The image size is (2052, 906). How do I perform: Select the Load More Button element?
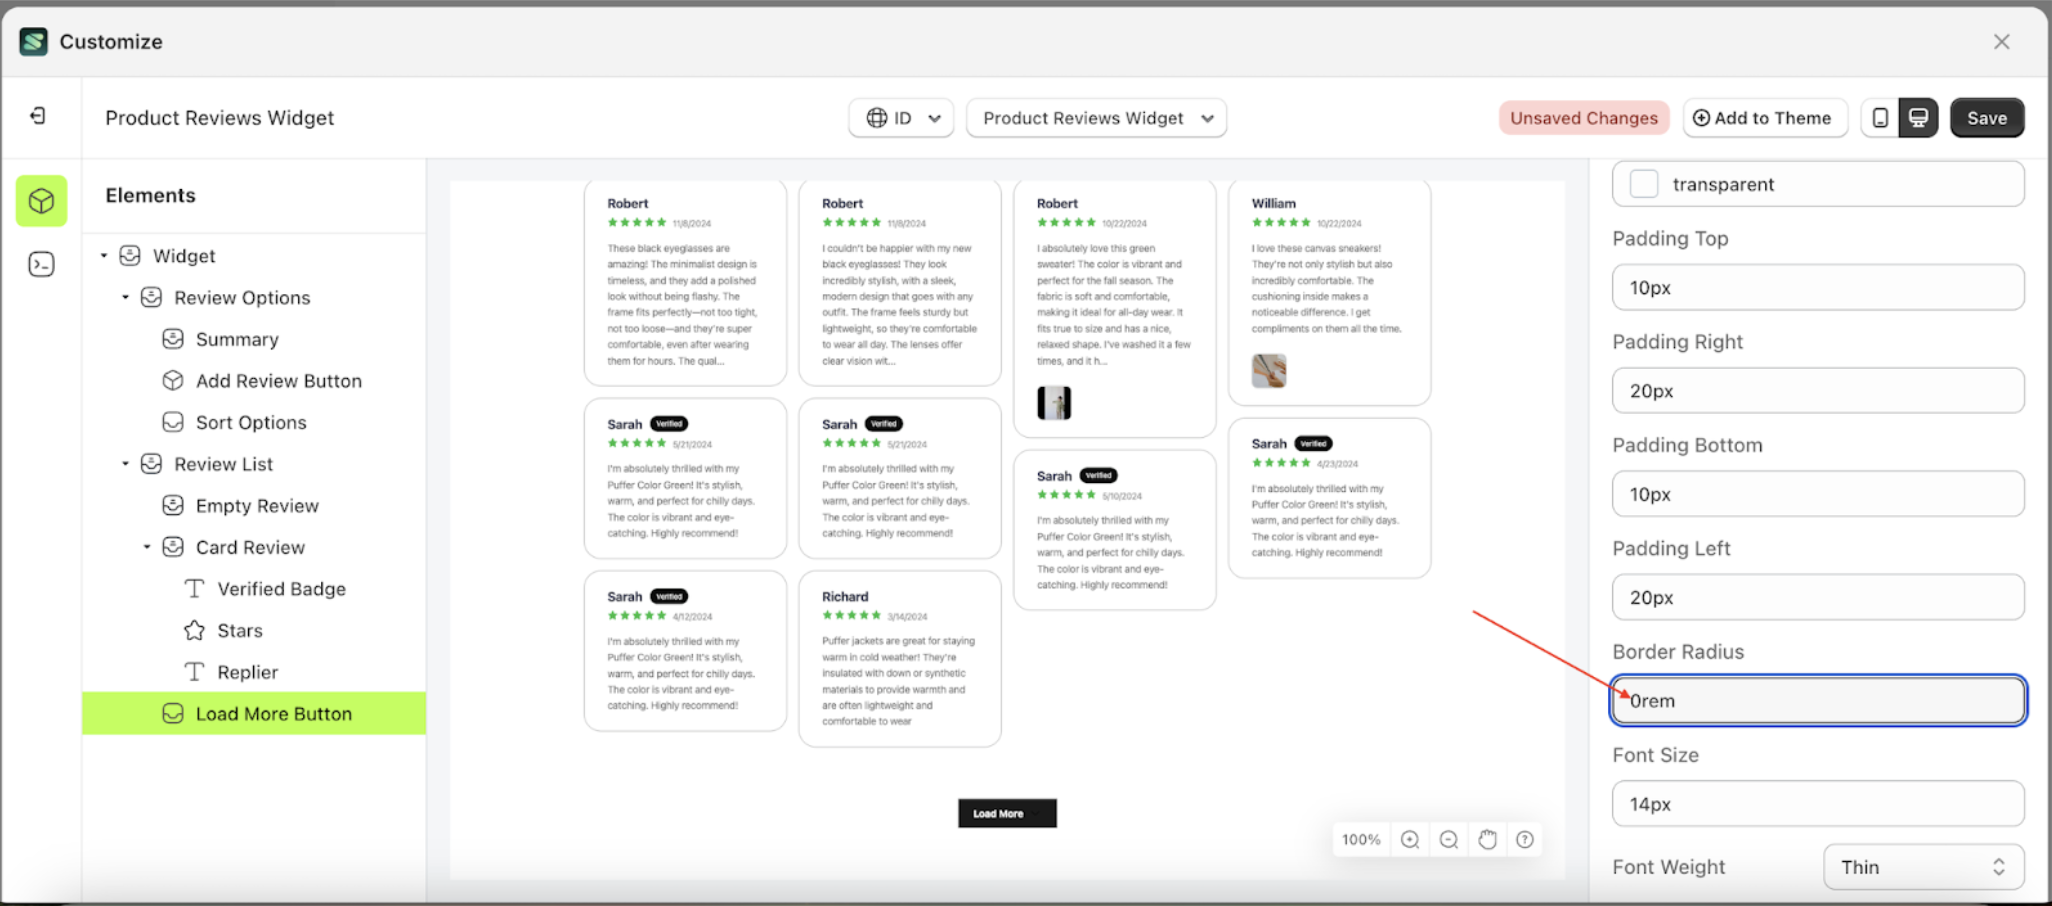click(274, 713)
